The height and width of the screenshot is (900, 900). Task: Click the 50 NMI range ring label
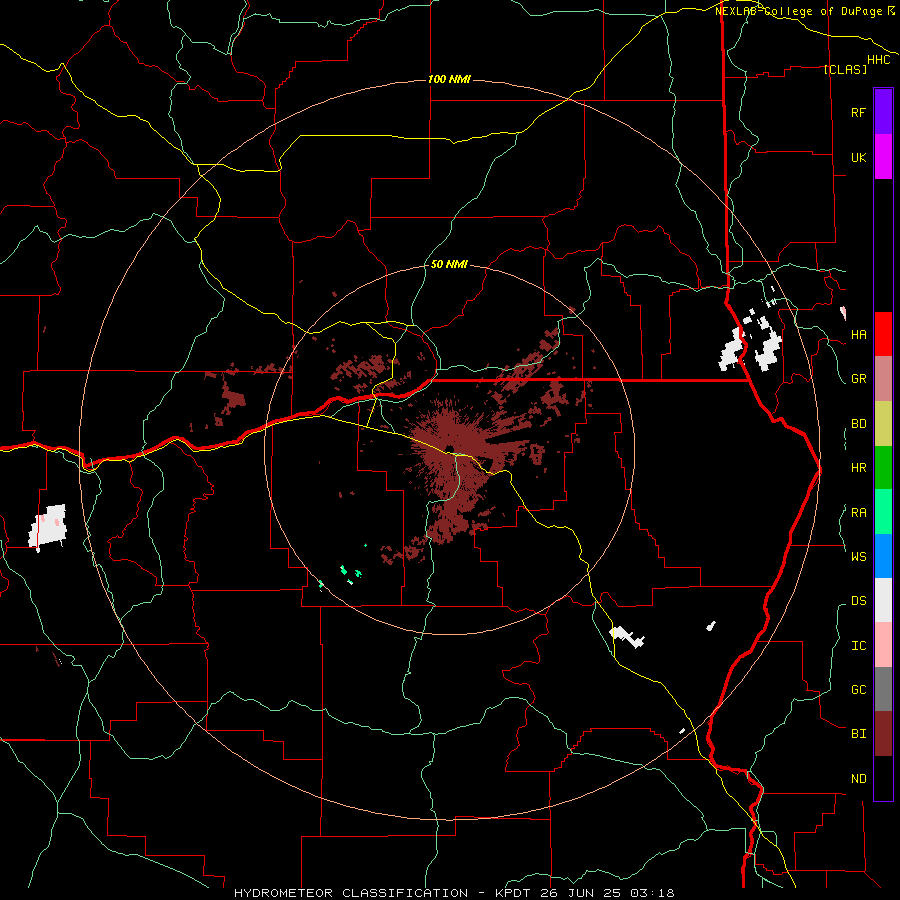point(449,264)
